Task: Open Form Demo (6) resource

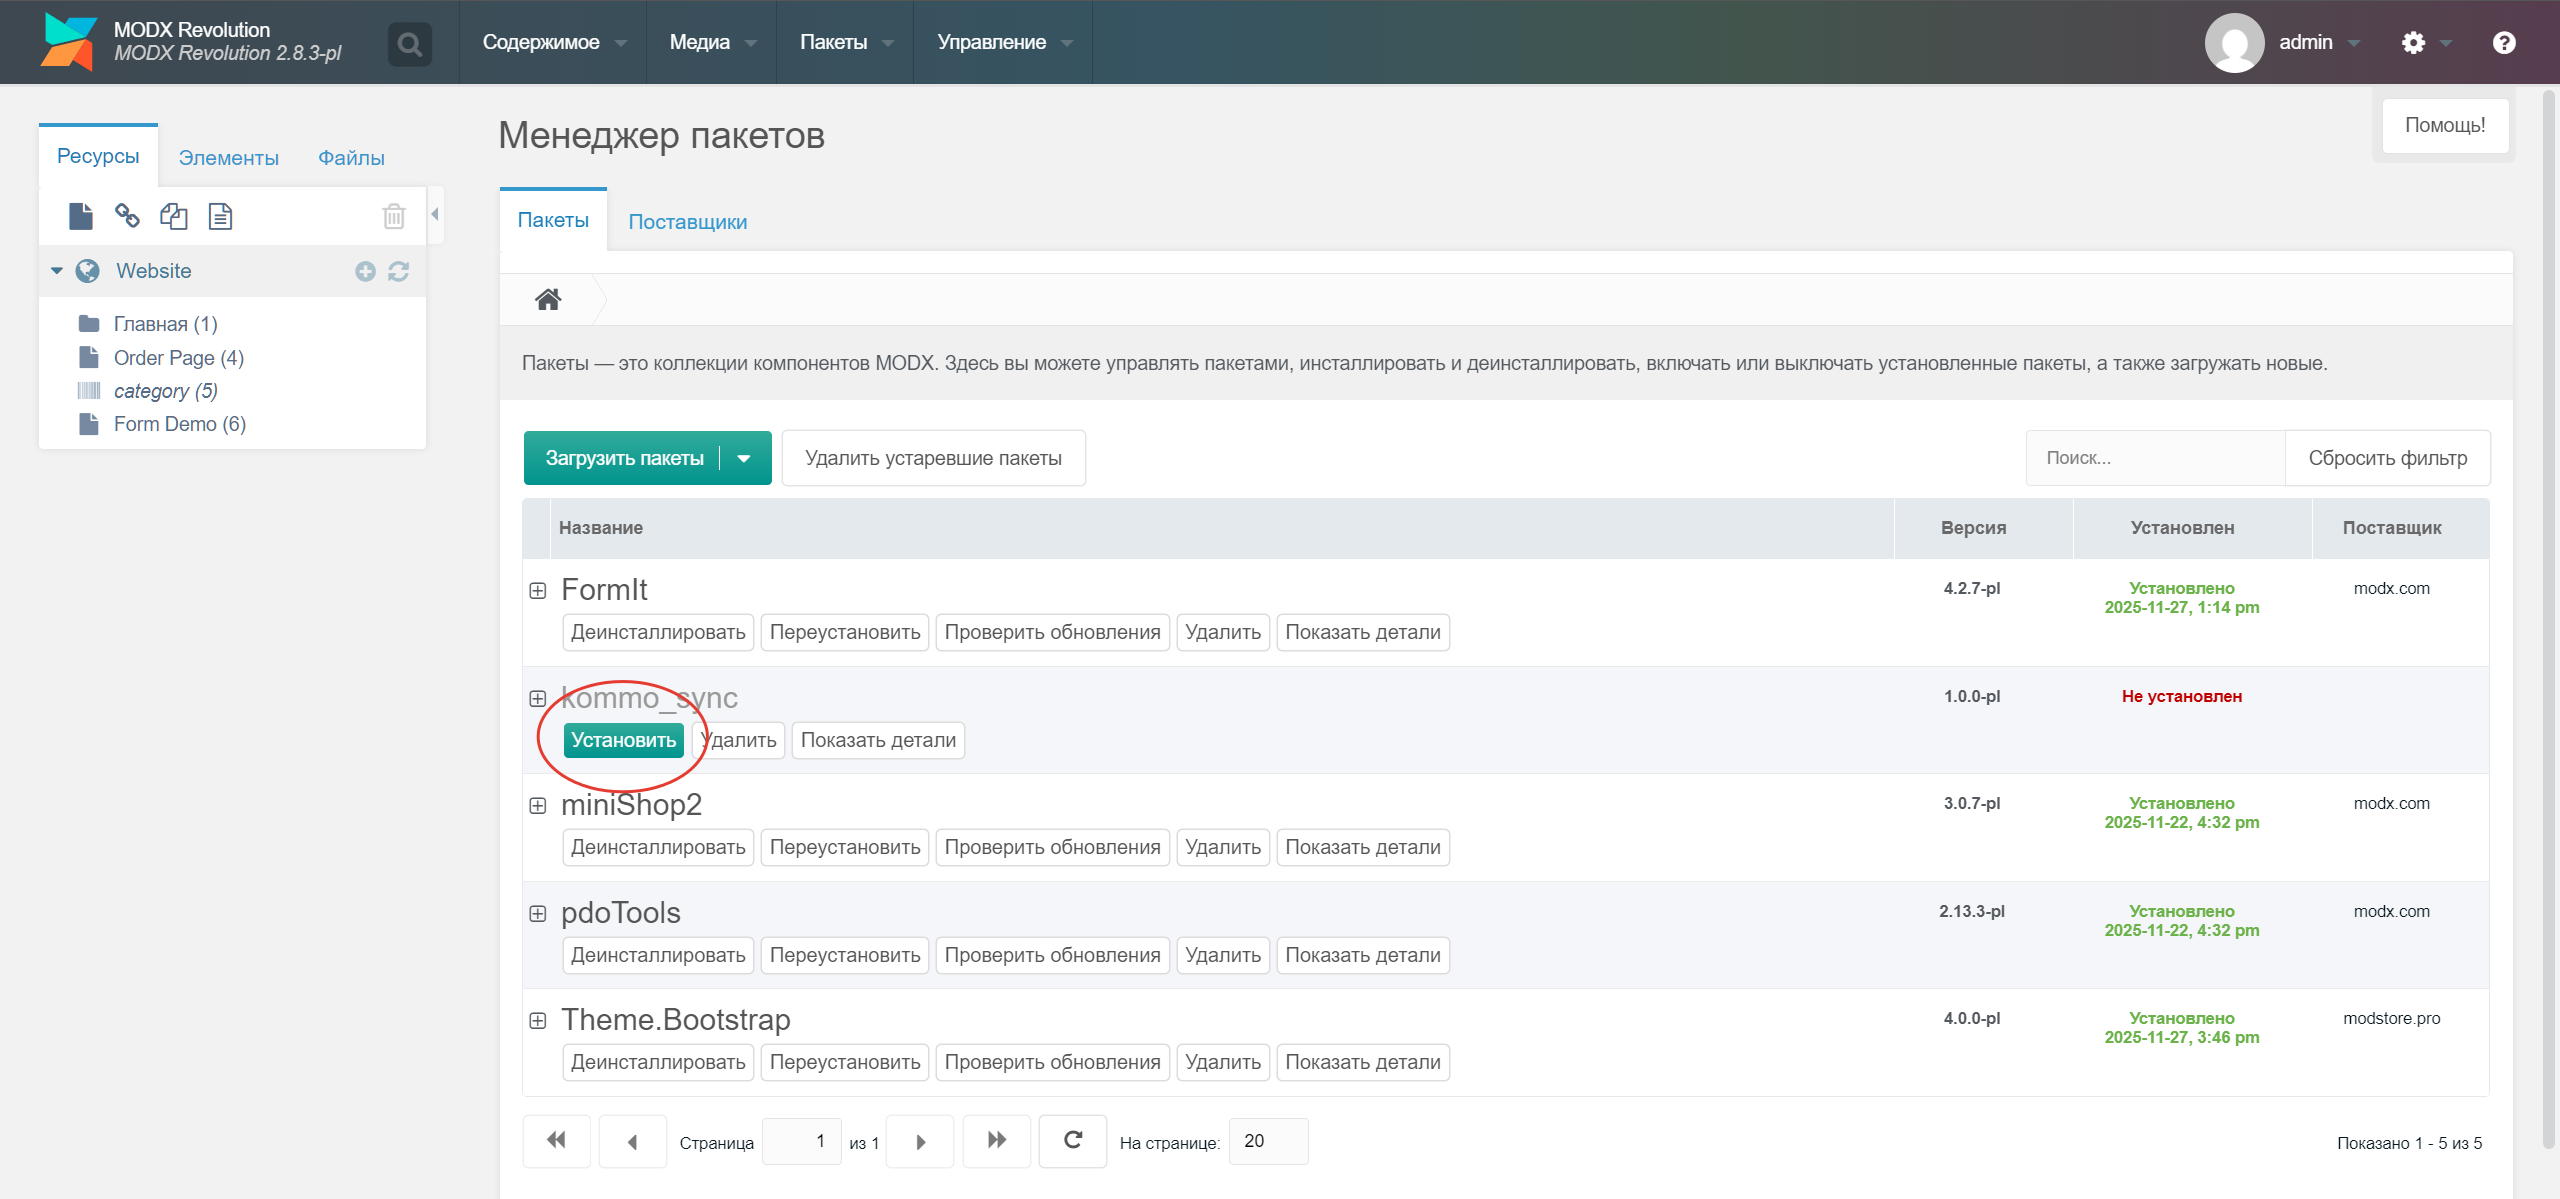Action: point(180,424)
